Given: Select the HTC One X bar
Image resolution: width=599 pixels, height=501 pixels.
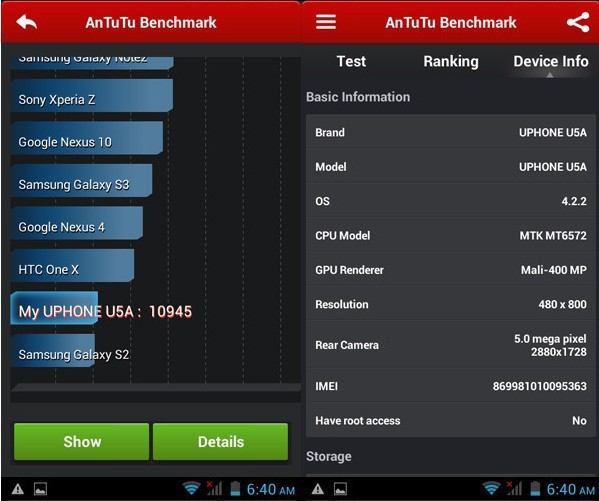Looking at the screenshot, I should (72, 266).
